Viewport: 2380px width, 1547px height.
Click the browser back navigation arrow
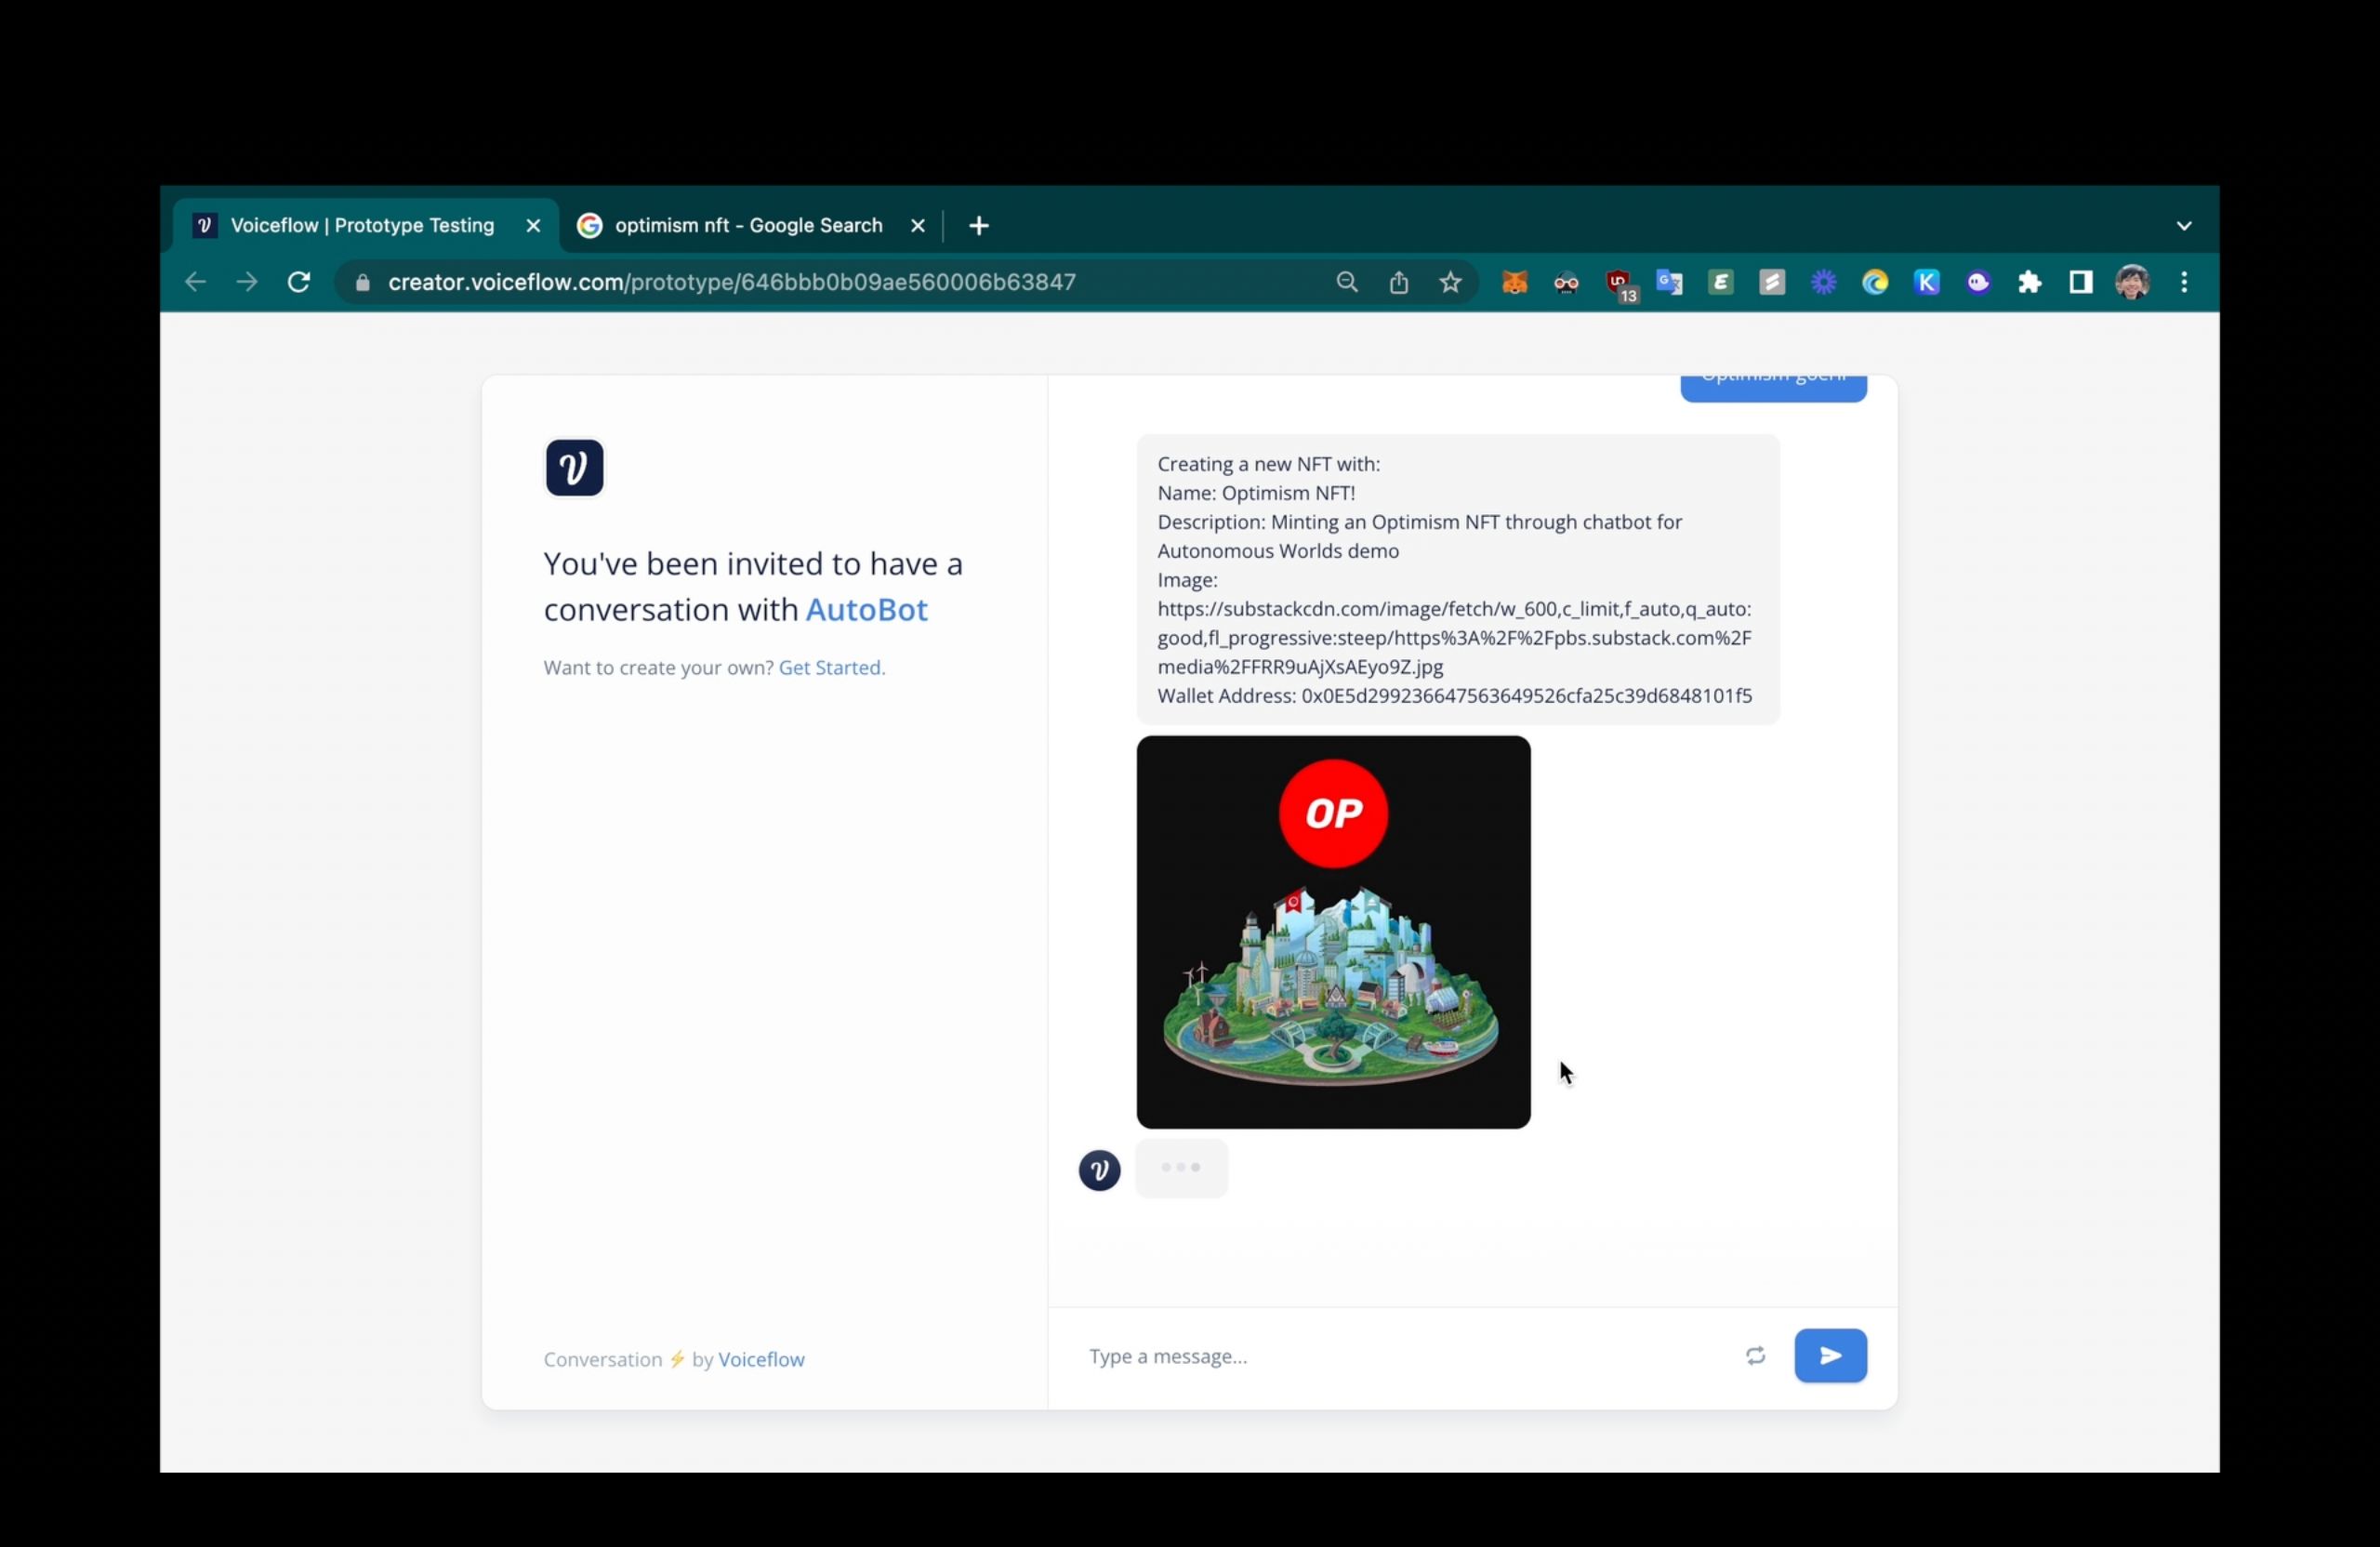click(x=194, y=281)
